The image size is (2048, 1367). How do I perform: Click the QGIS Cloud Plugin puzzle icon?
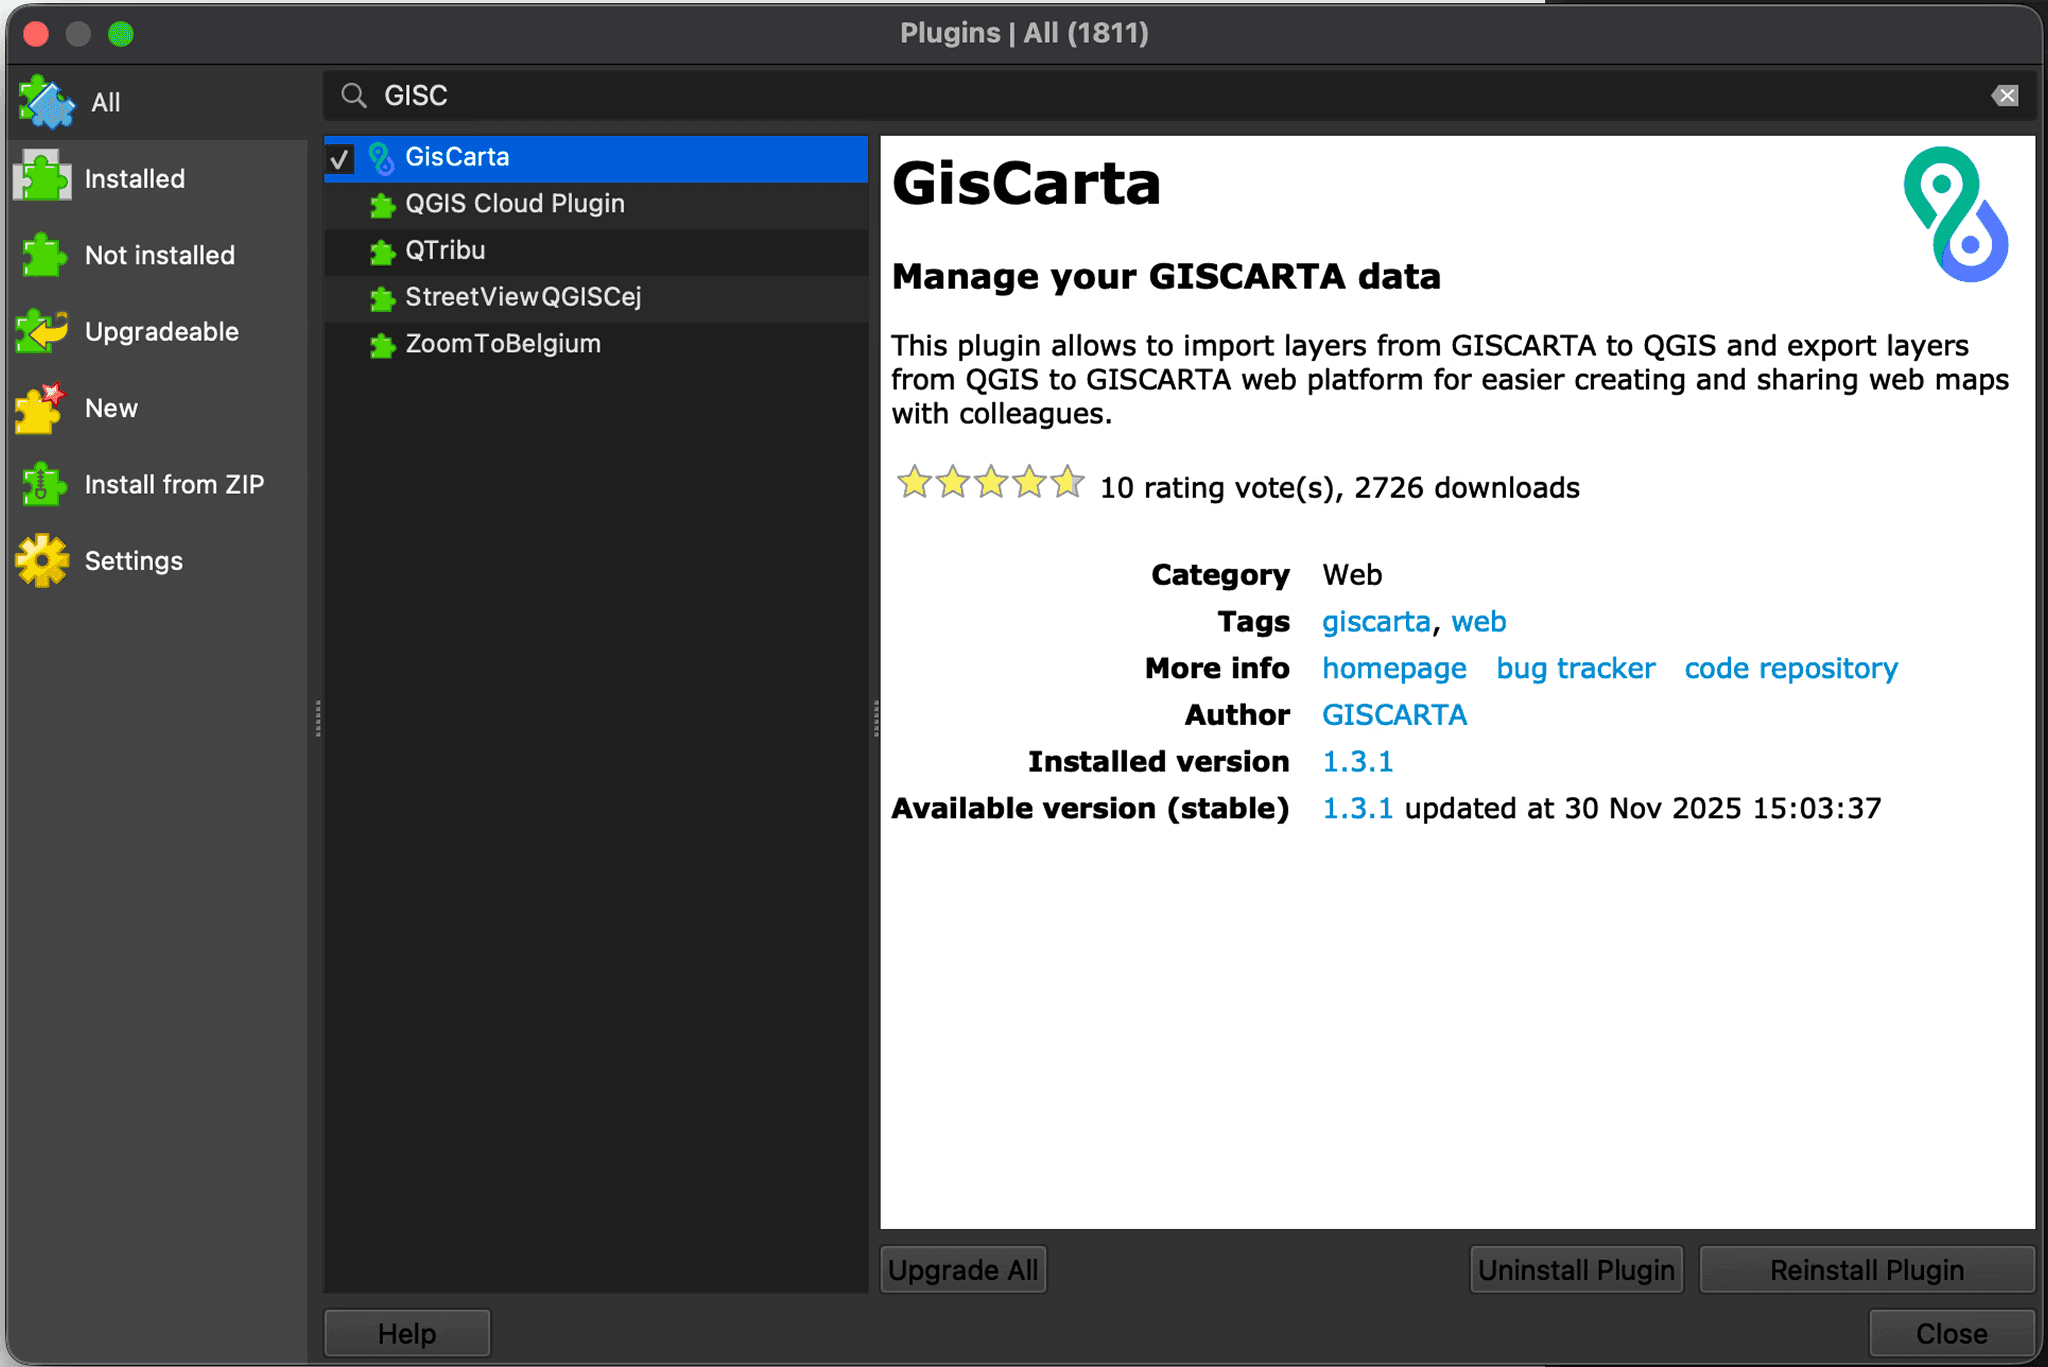382,205
